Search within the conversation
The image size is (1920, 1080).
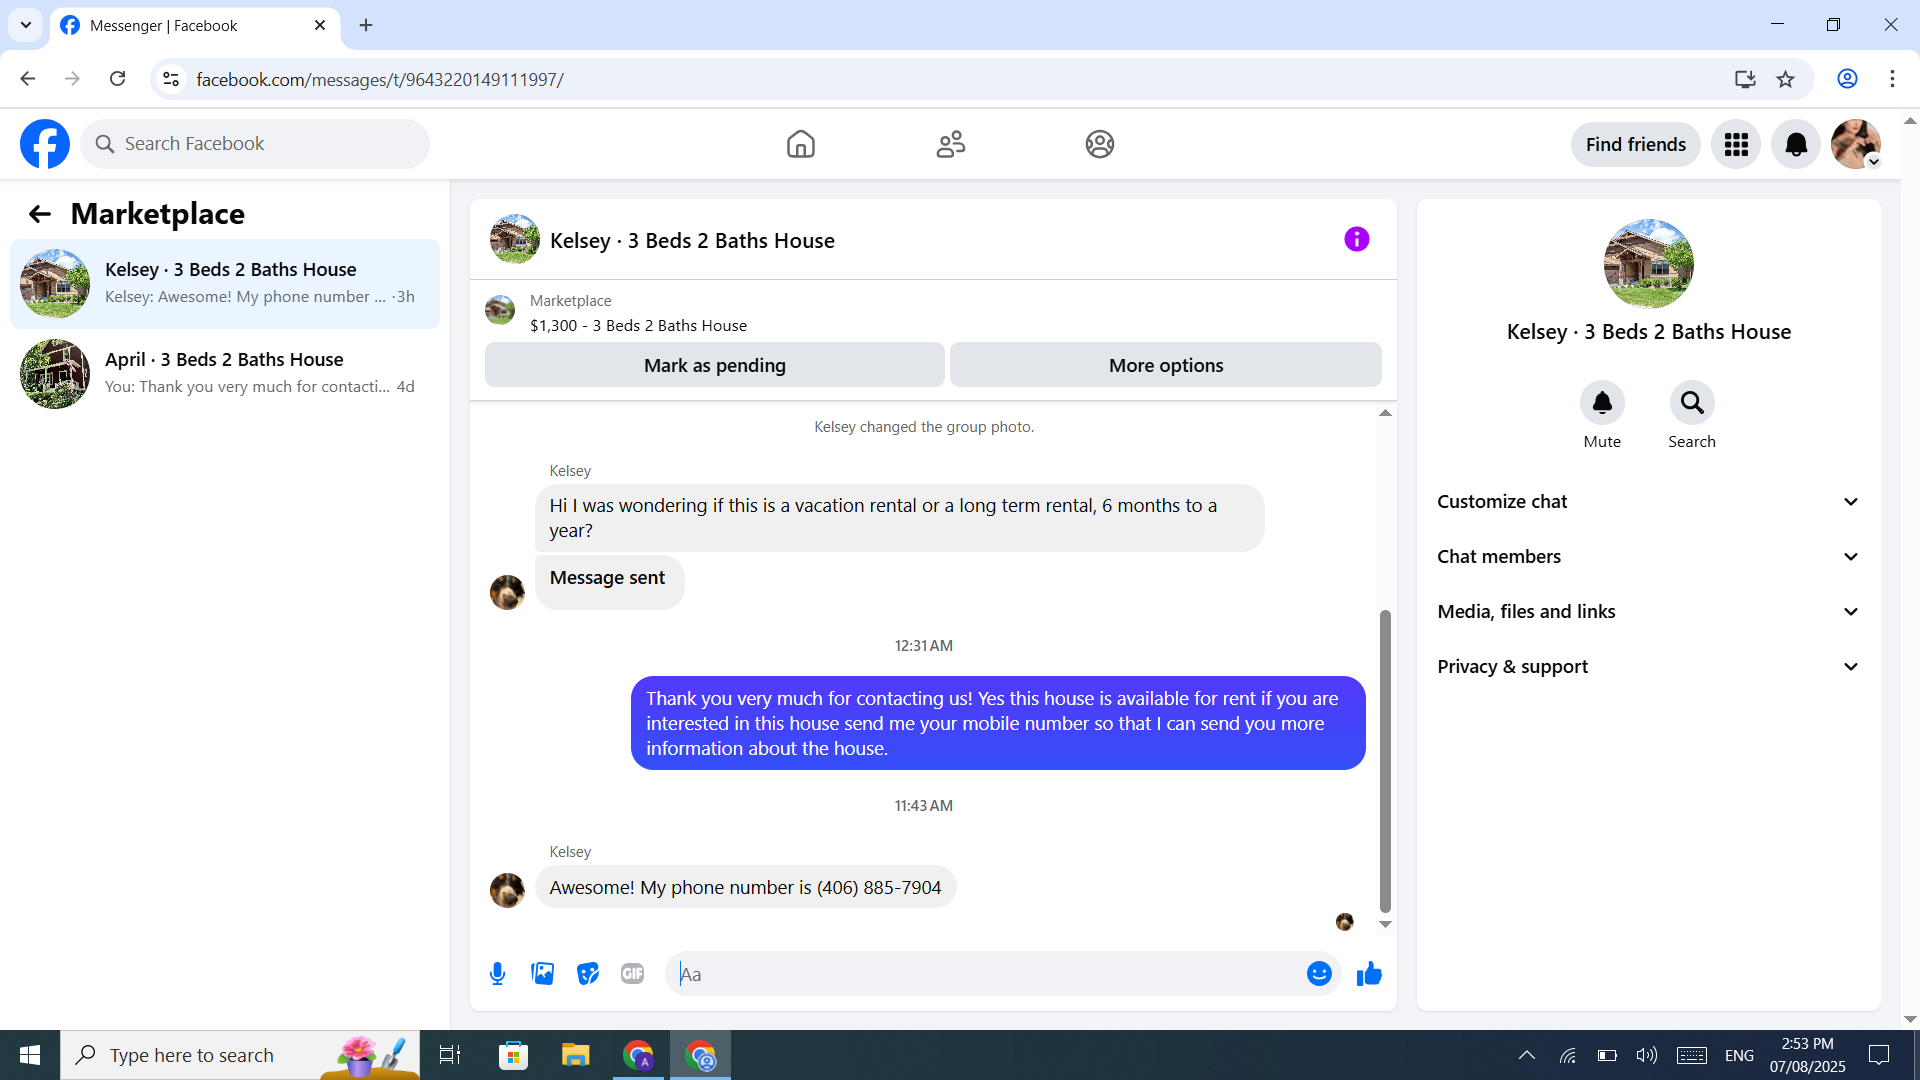[x=1691, y=403]
